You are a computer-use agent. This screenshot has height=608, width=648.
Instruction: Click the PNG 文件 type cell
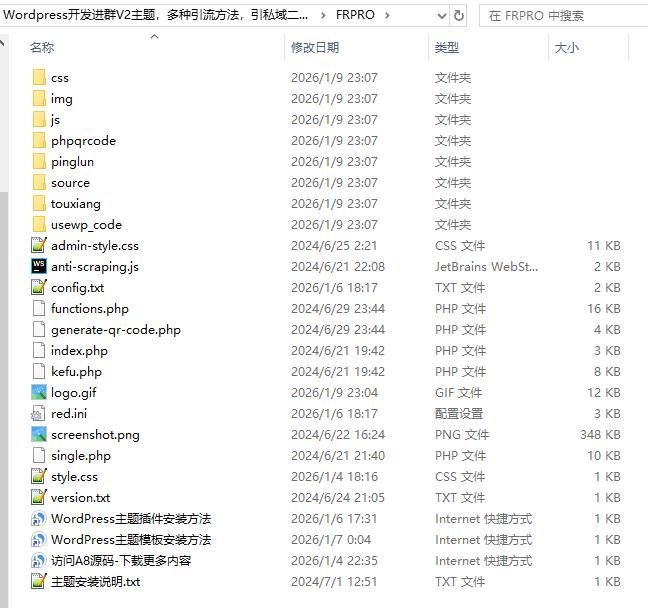click(462, 435)
